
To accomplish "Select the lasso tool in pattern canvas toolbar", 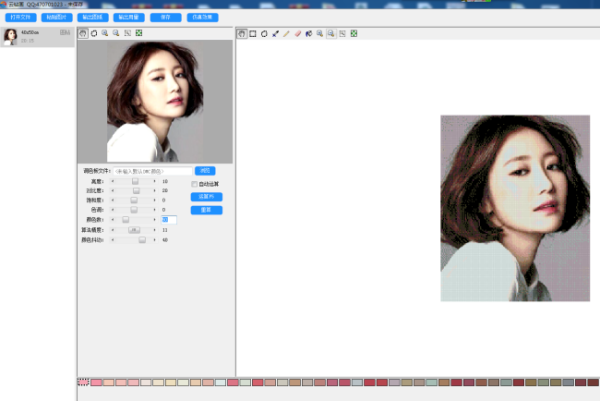I will point(264,34).
